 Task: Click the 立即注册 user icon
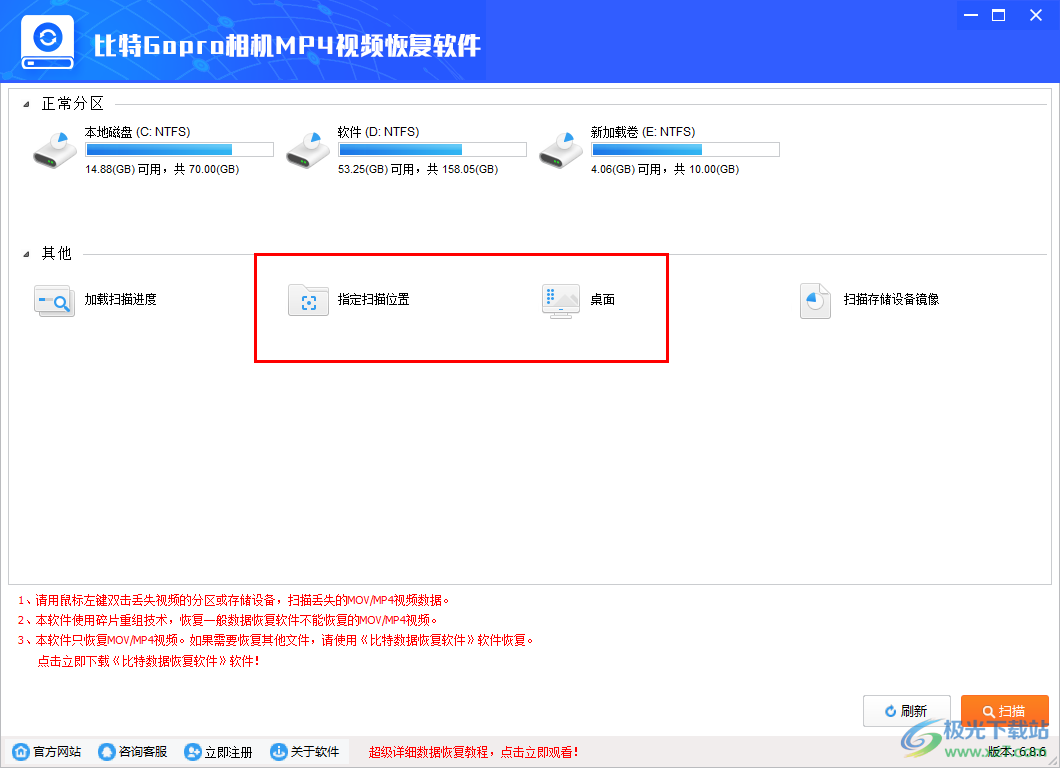click(193, 752)
